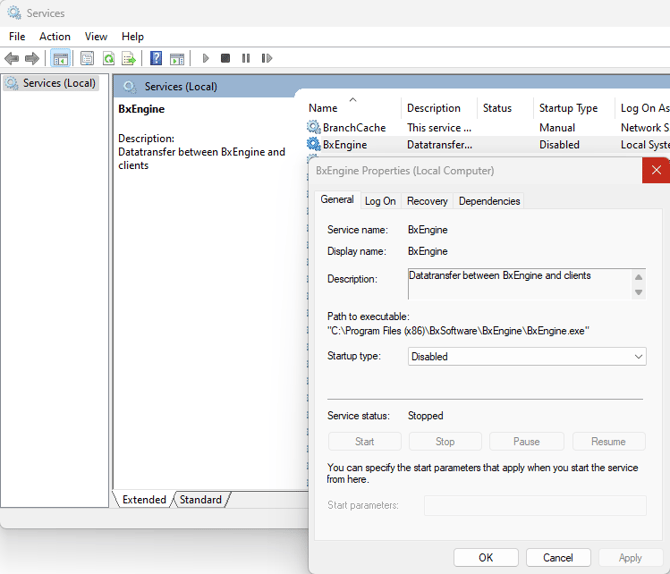Switch to the Extended view tab
The height and width of the screenshot is (574, 670).
click(144, 500)
